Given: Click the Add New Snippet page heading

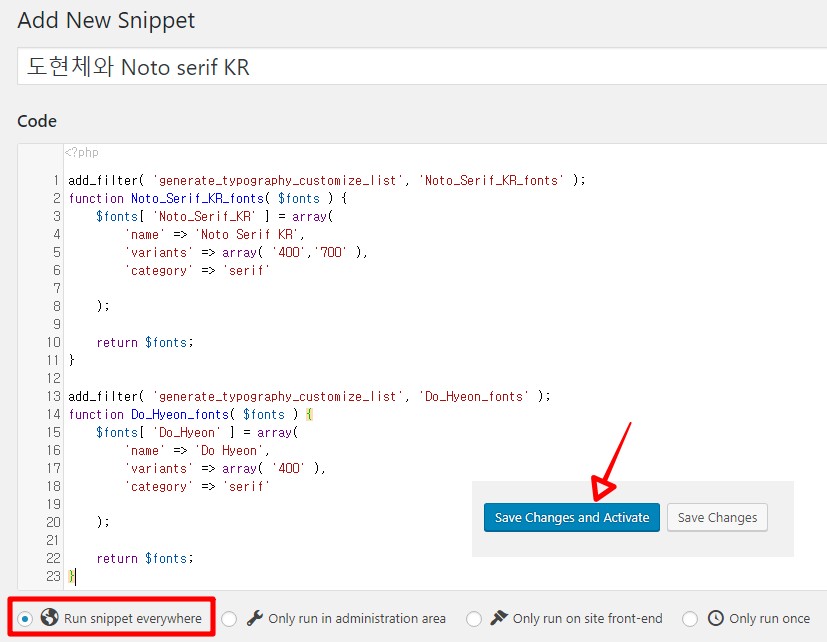Looking at the screenshot, I should [x=106, y=21].
